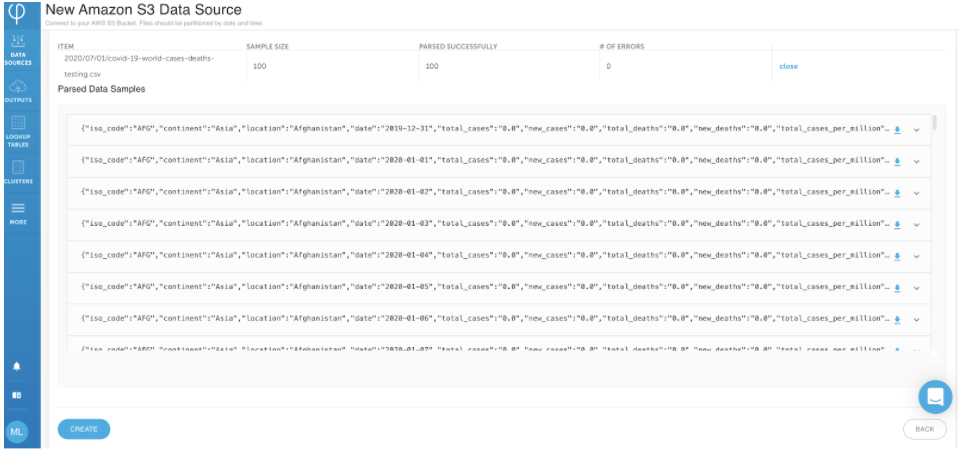
Task: Download sample dated 2020-01-06
Action: click(x=897, y=320)
